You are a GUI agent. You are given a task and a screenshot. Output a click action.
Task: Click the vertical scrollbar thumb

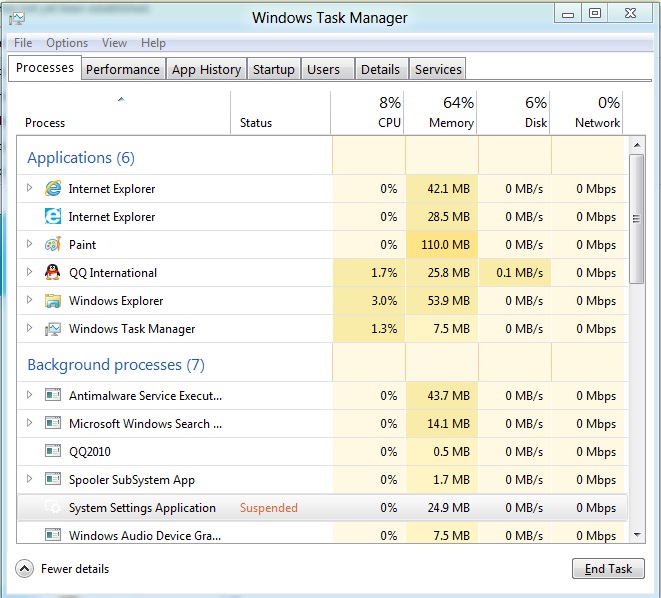(637, 219)
